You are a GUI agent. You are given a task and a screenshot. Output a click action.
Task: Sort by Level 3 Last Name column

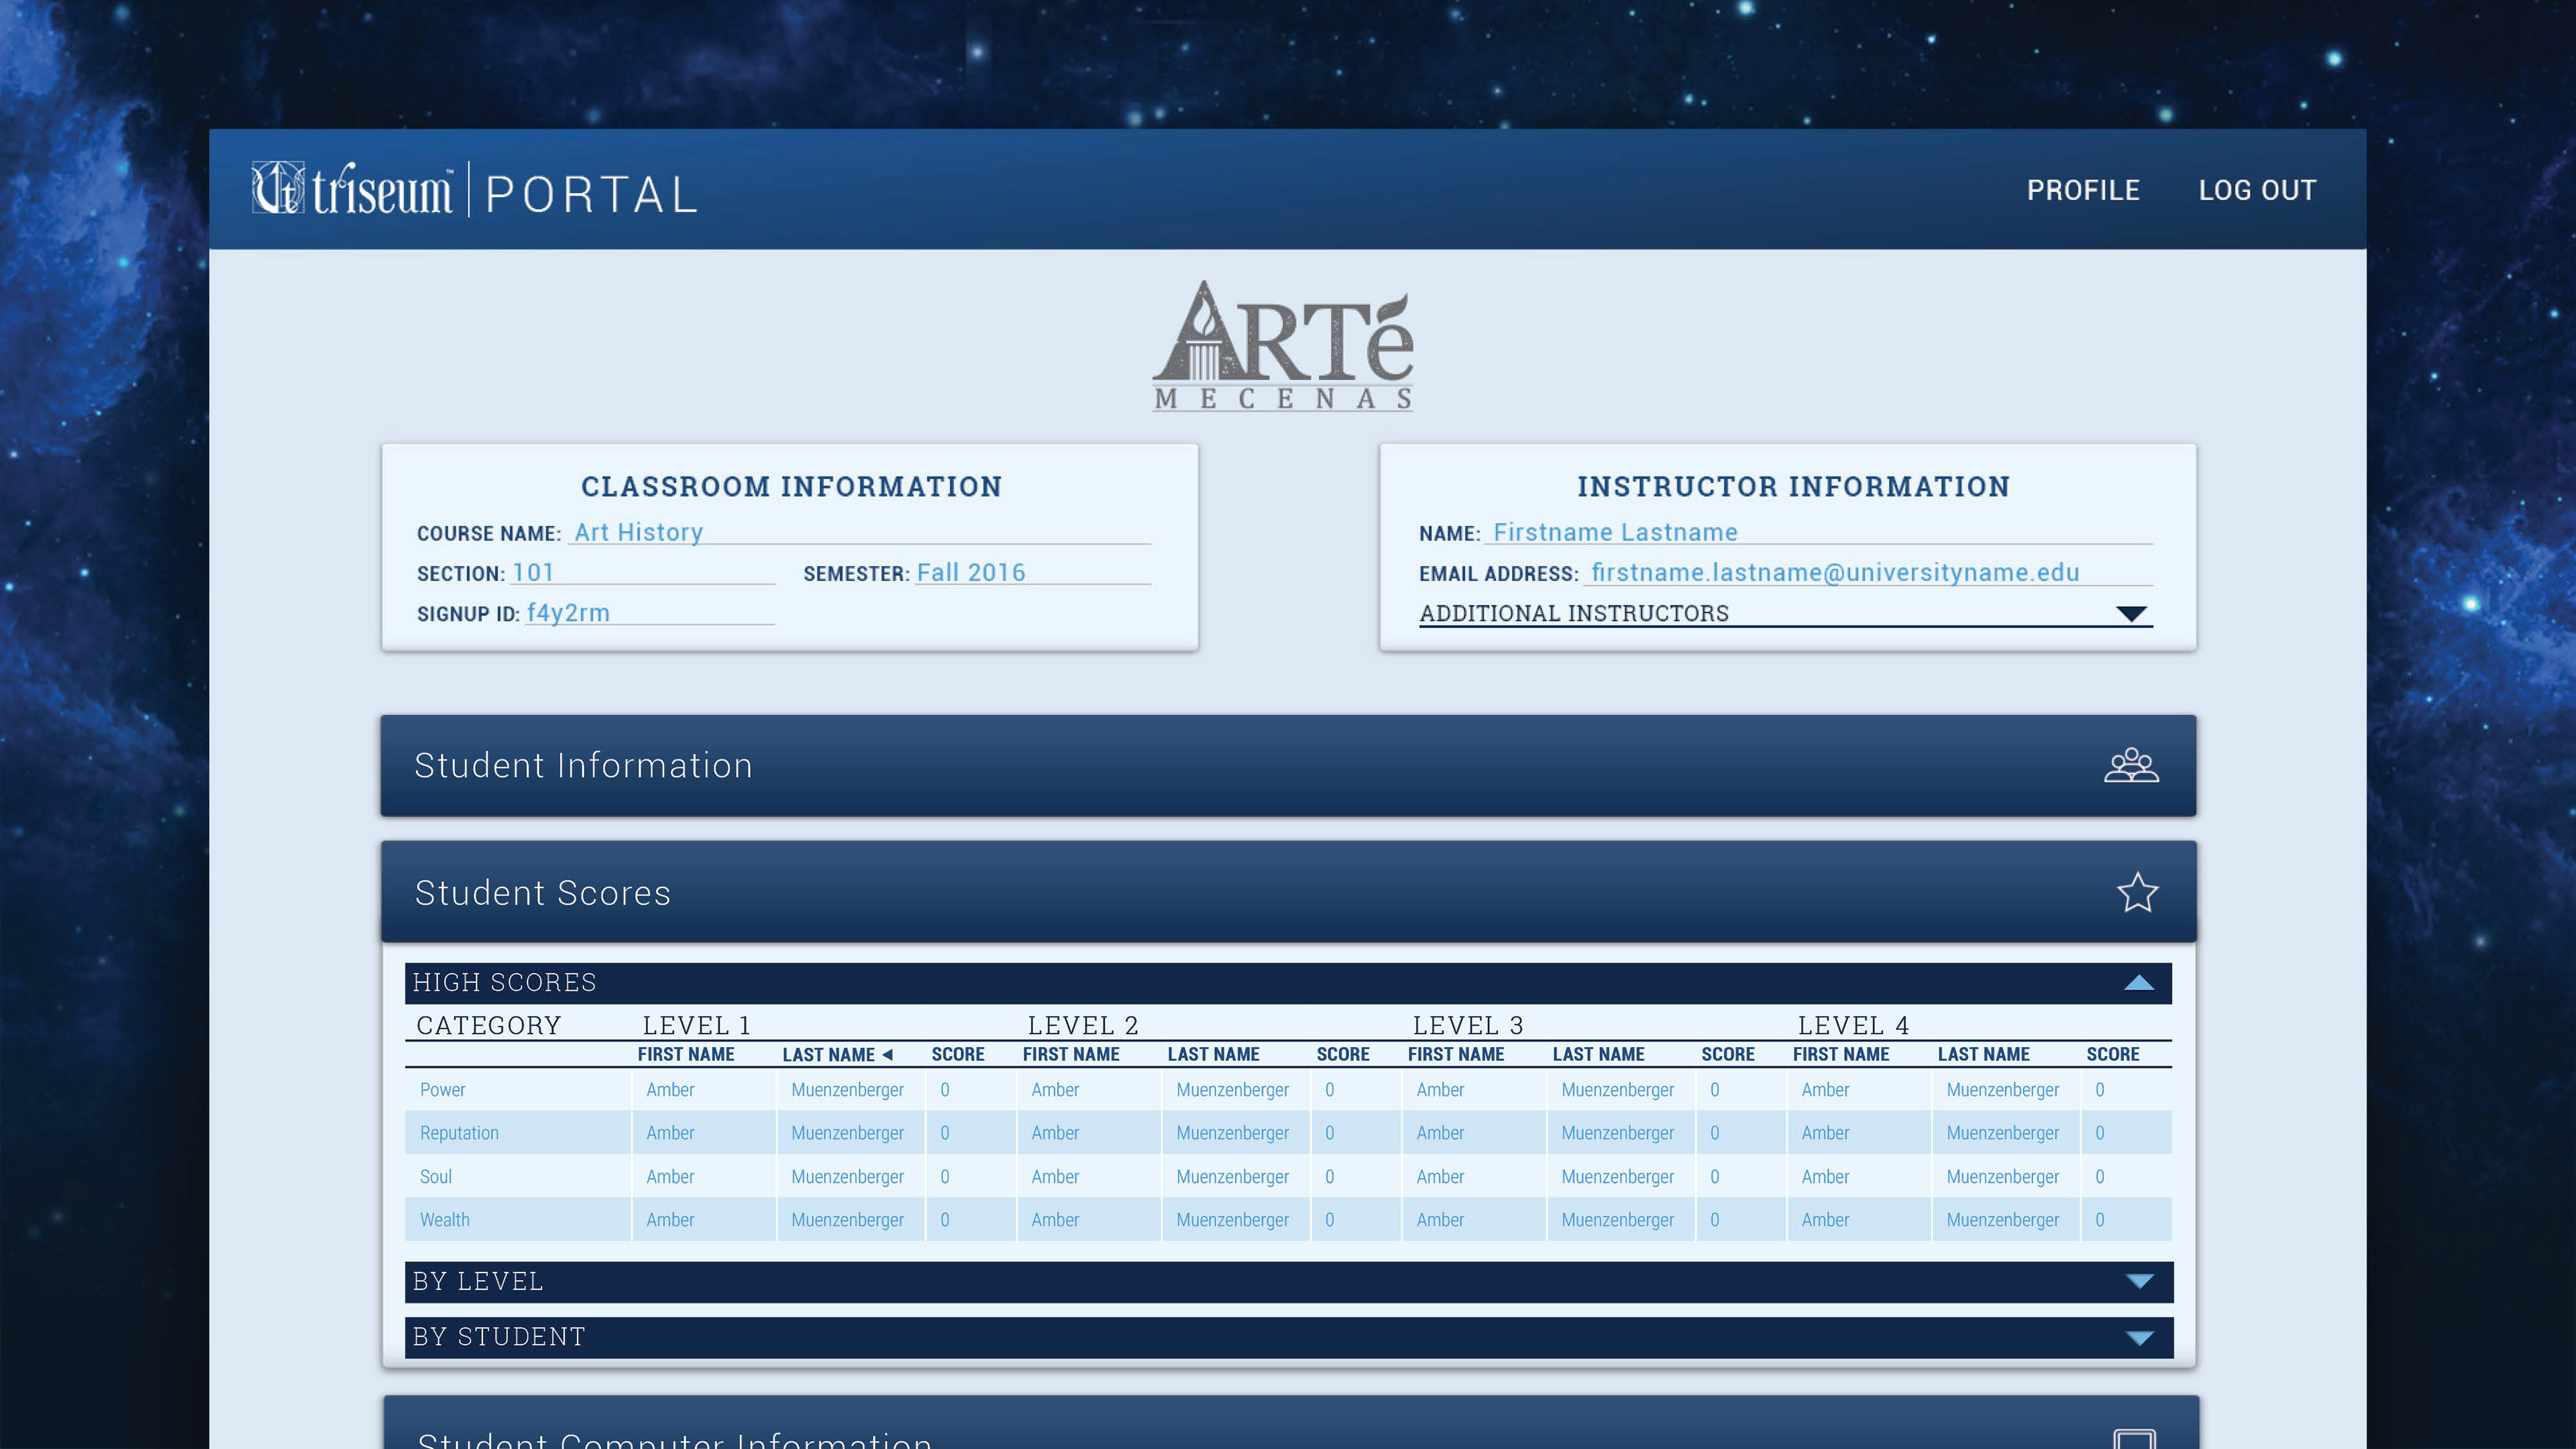click(1598, 1054)
